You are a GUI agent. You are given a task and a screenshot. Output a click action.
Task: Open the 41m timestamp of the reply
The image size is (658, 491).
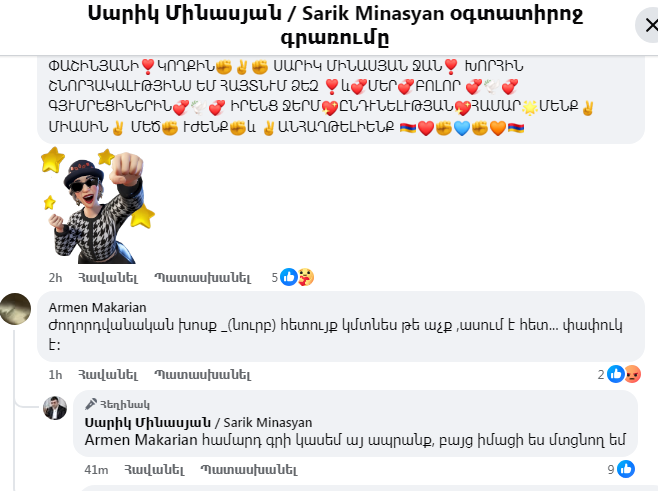click(96, 470)
